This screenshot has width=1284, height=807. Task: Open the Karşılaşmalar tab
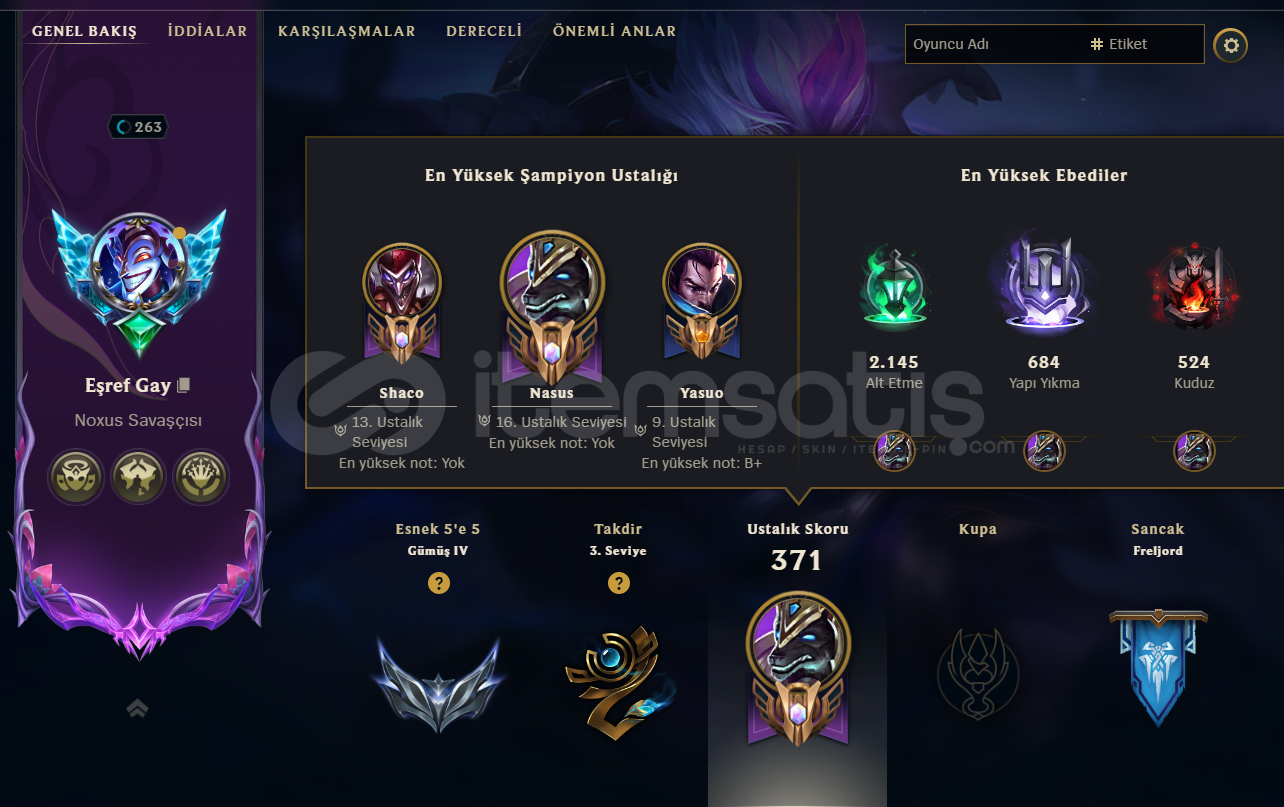[347, 31]
